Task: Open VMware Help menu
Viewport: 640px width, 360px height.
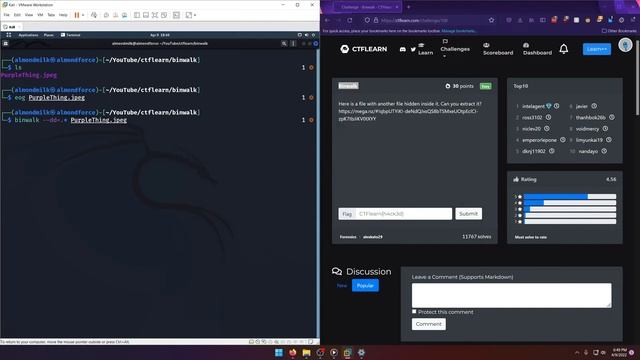Action: click(63, 15)
